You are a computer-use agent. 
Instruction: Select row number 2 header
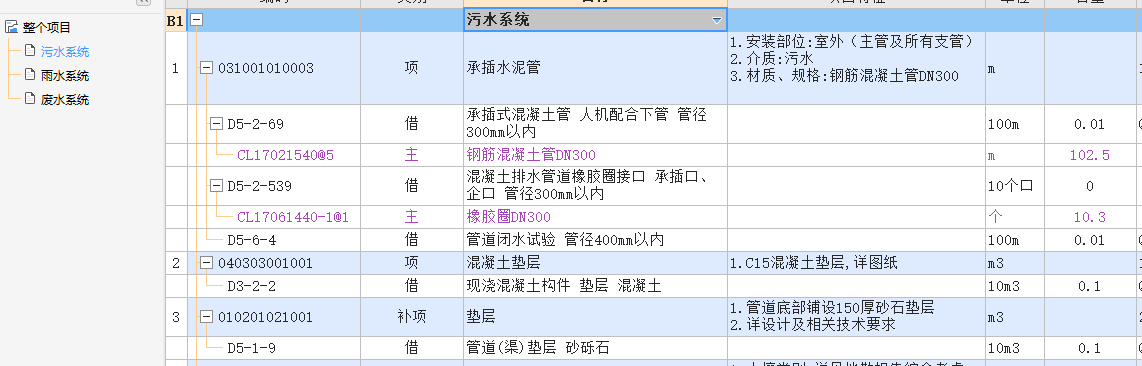pos(176,263)
